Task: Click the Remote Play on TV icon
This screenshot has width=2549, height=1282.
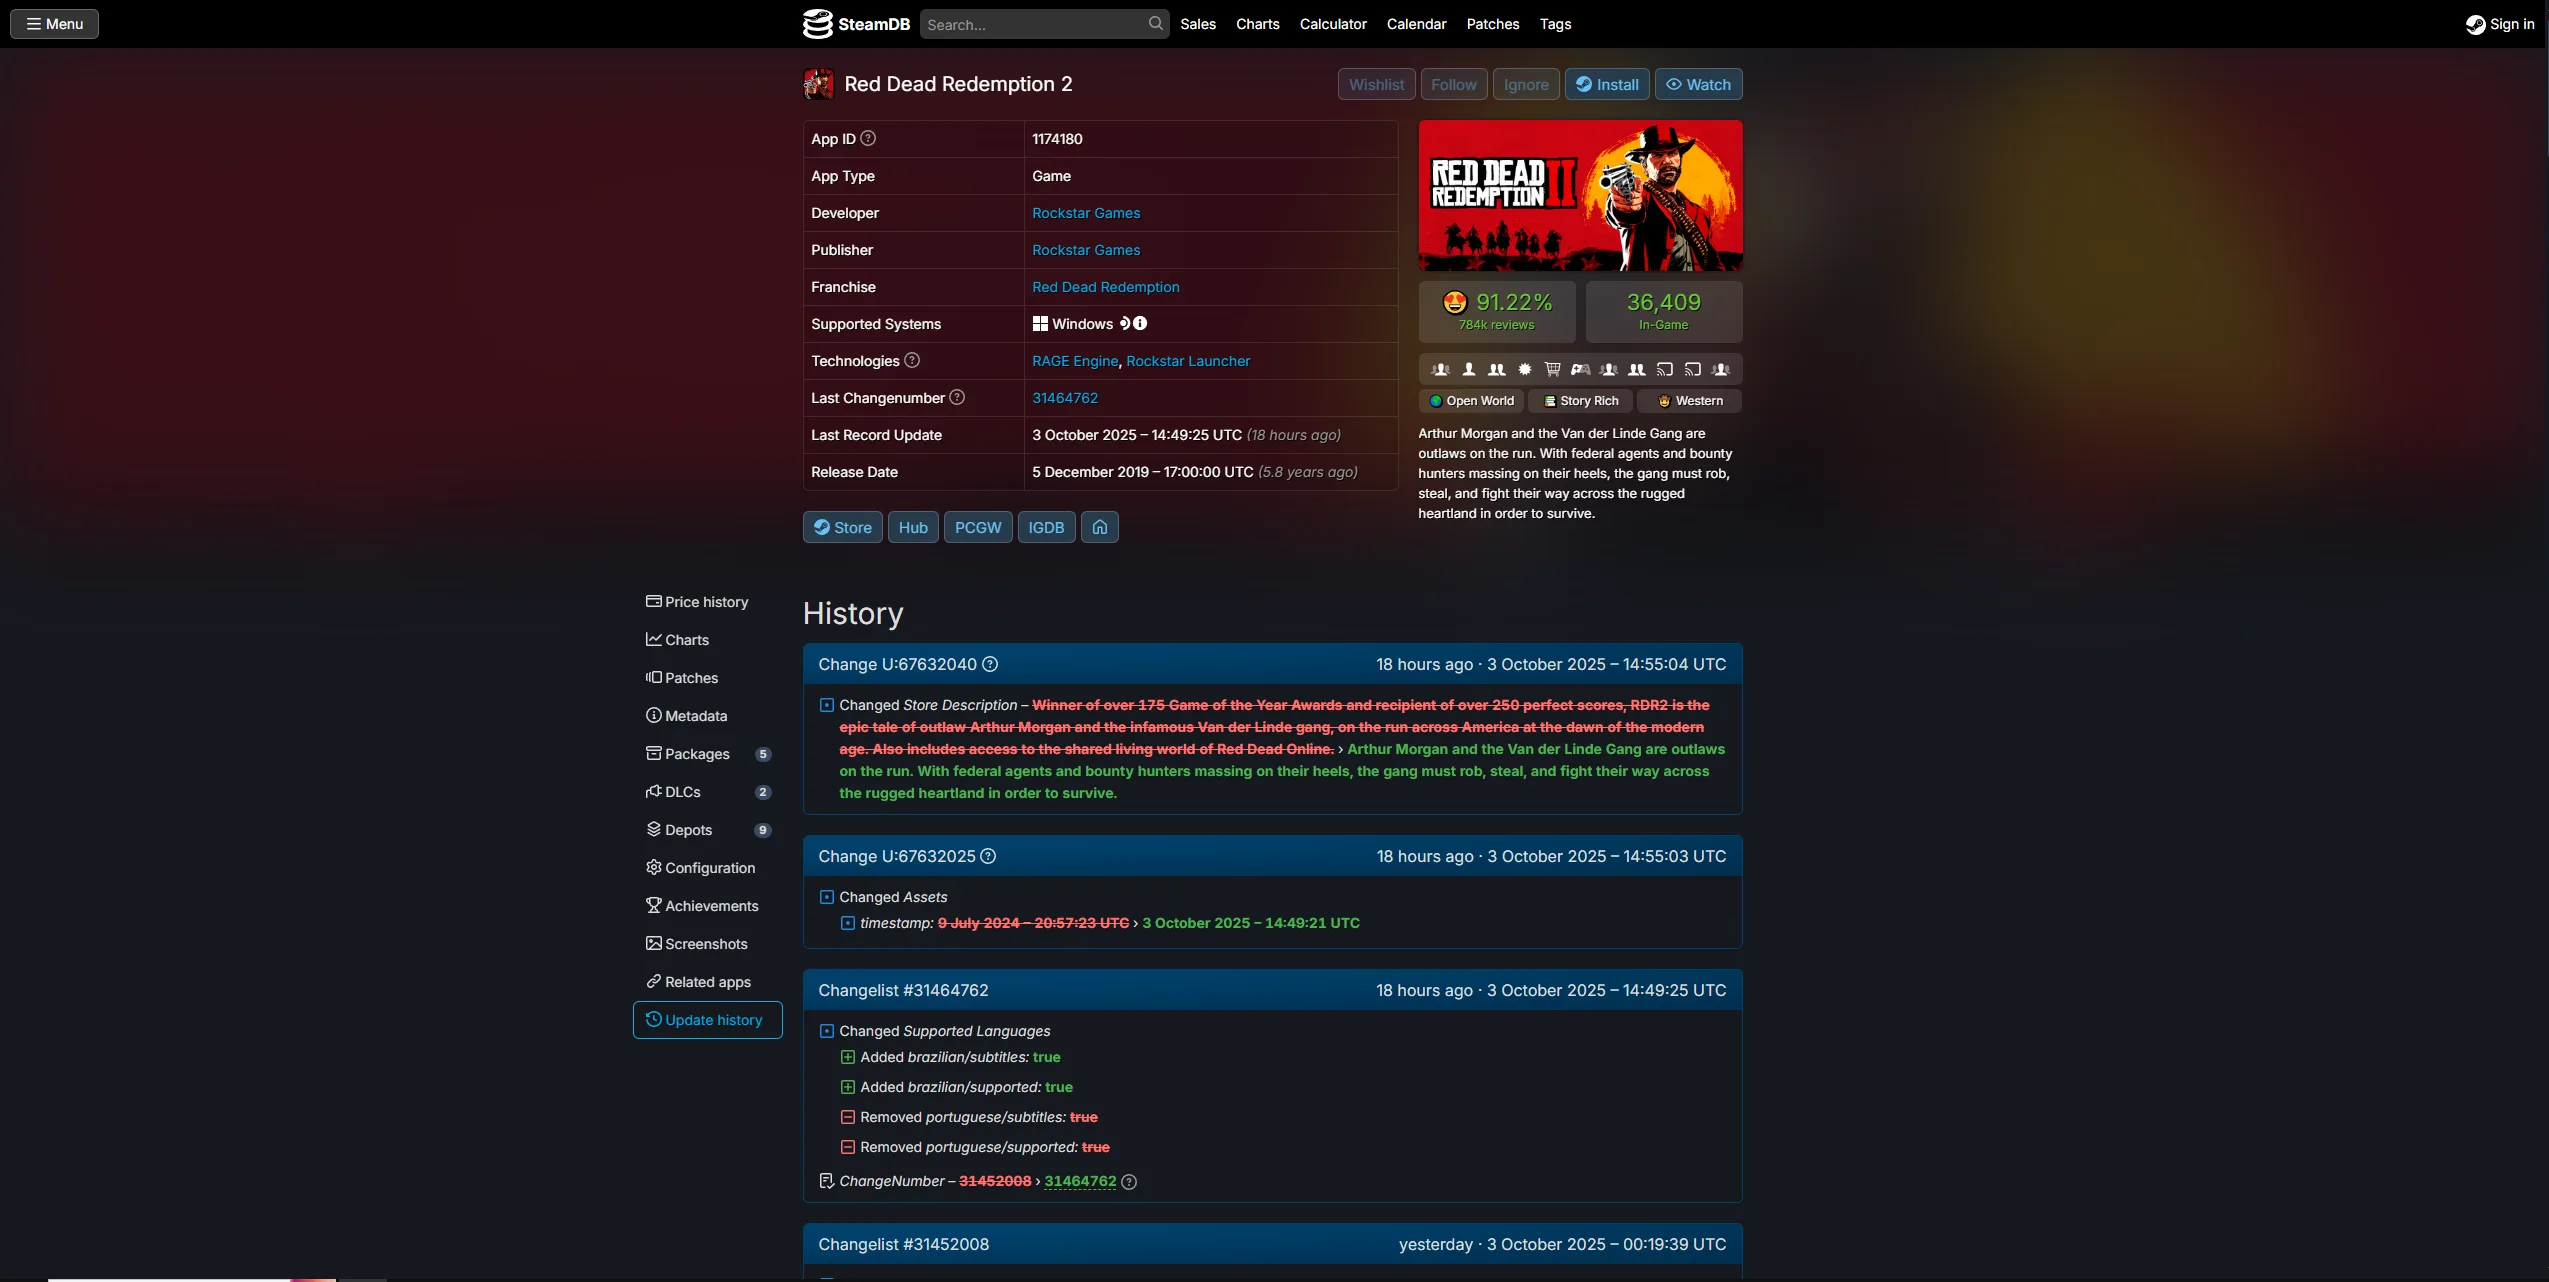Action: click(x=1693, y=369)
